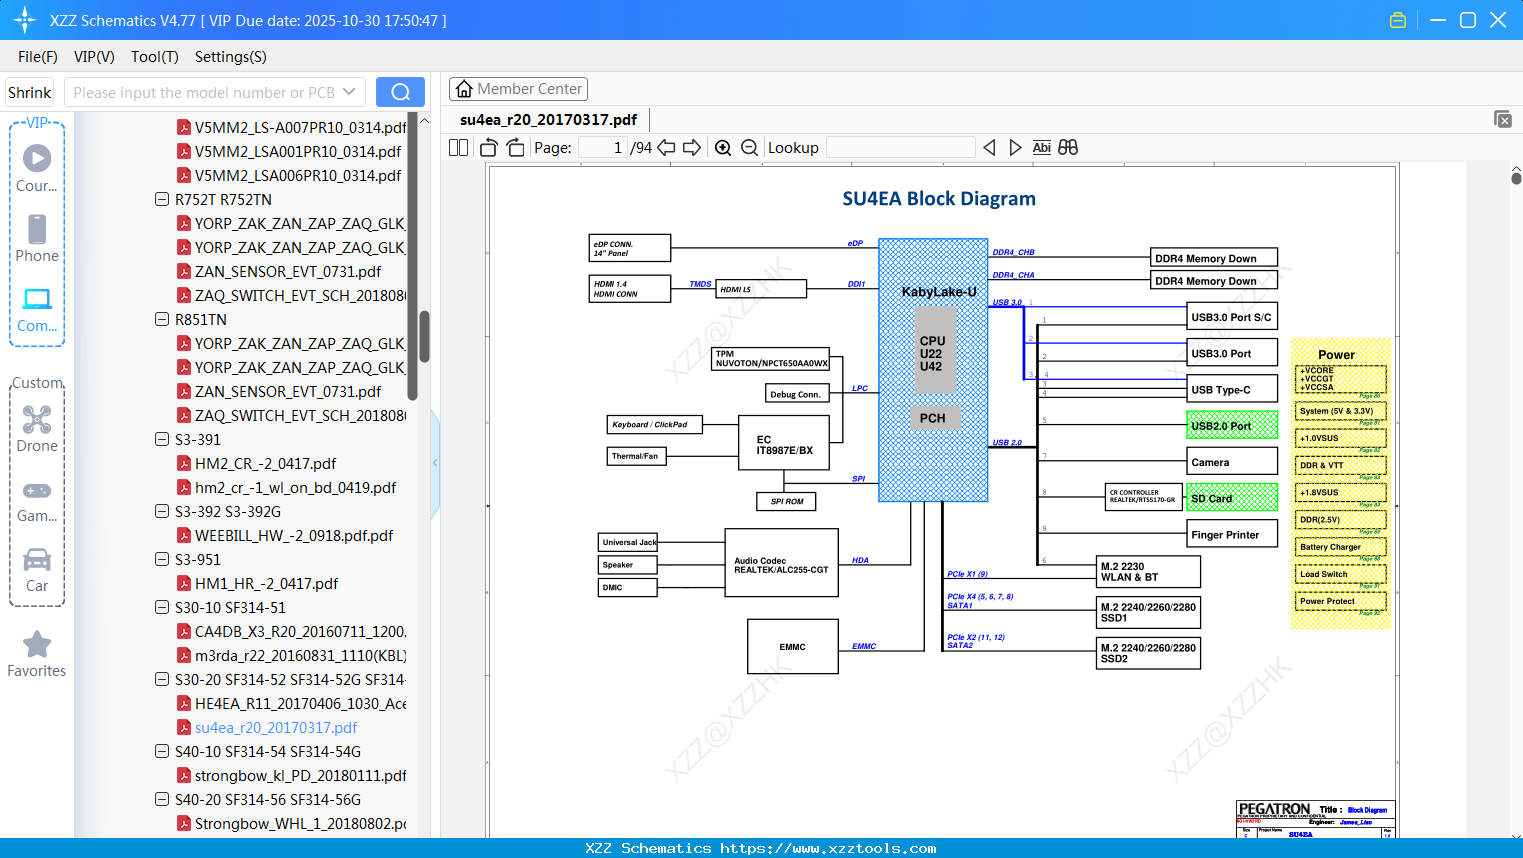Click the zoom in magnifier icon
Image resolution: width=1523 pixels, height=858 pixels.
(x=723, y=148)
